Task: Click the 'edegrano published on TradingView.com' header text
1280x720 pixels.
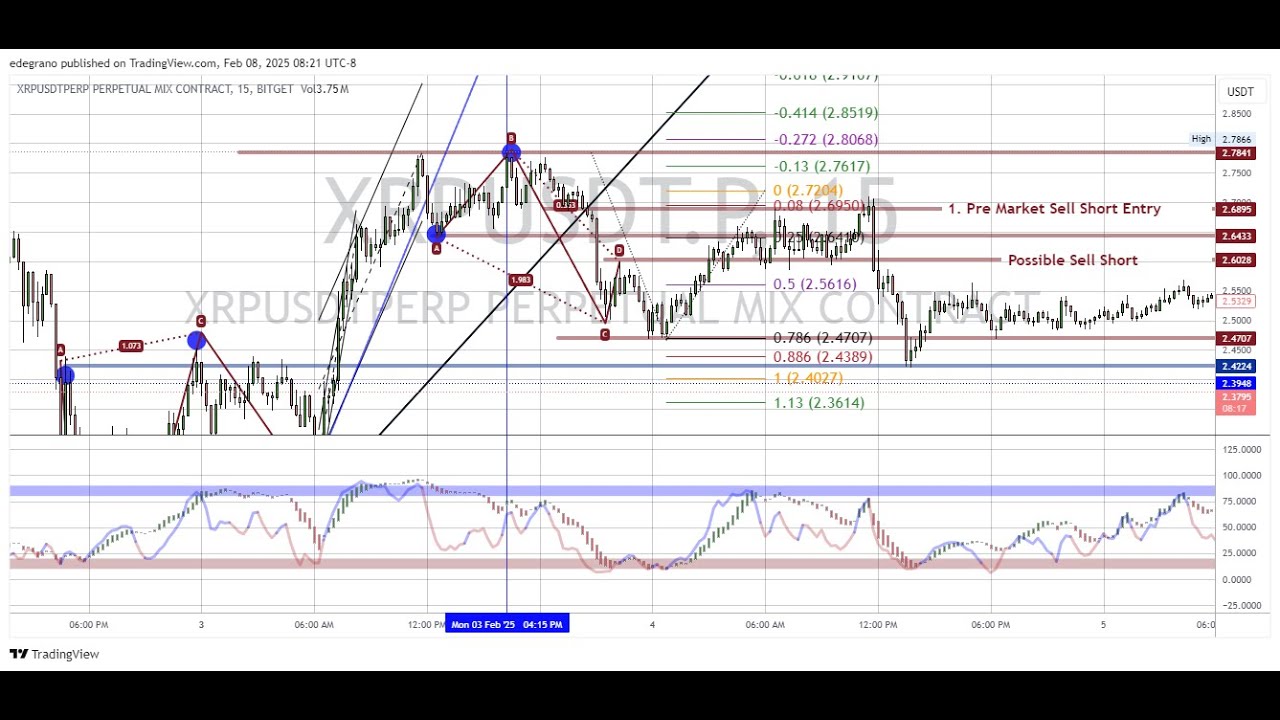Action: click(x=113, y=63)
